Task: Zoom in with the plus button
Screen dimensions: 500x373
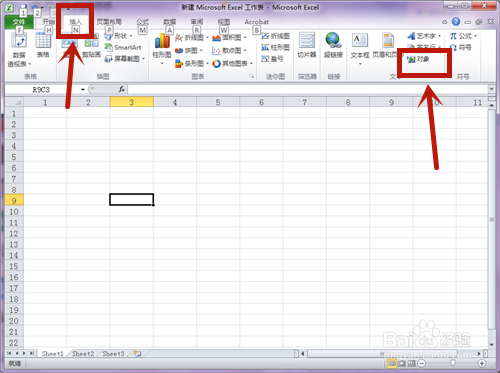Action: [481, 363]
